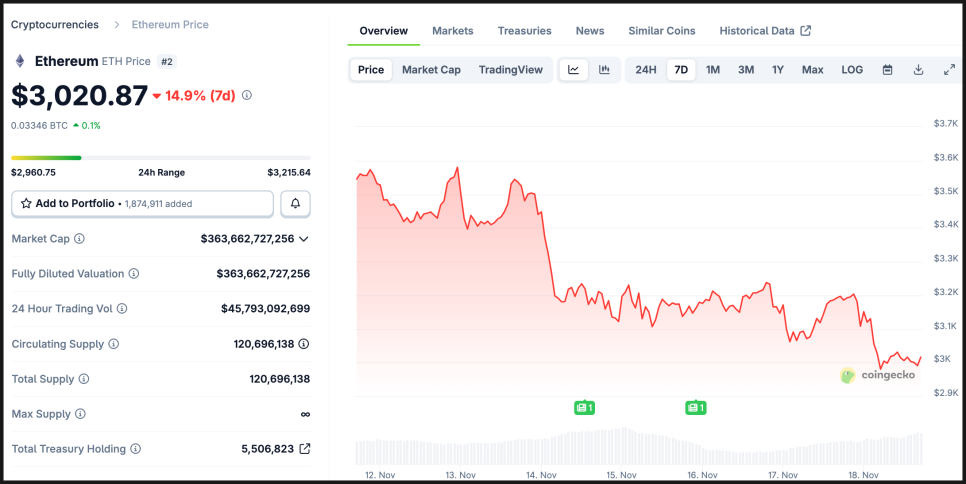The height and width of the screenshot is (484, 966).
Task: Click the 24h Range progress bar
Action: pos(160,157)
